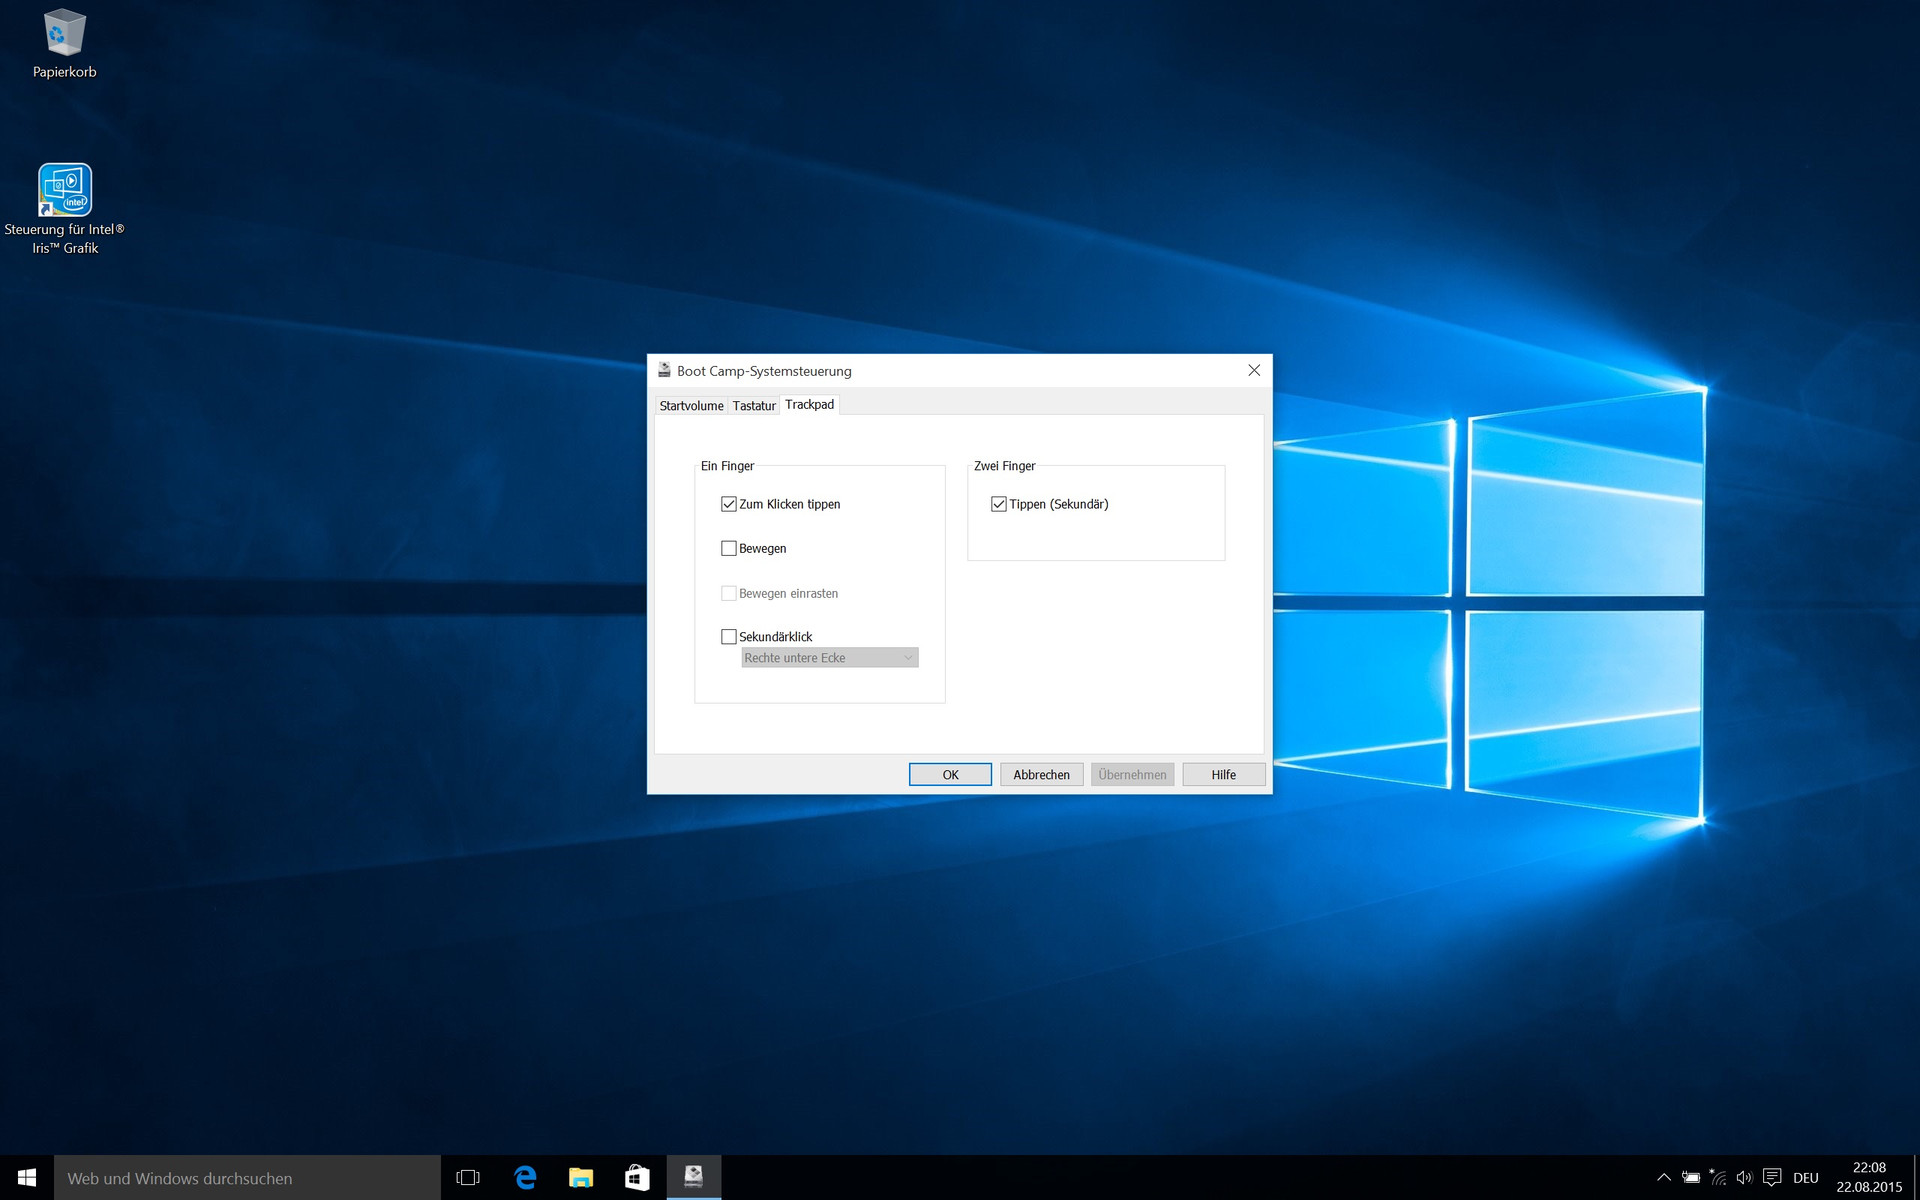
Task: Launch Microsoft Edge from the taskbar
Action: [525, 1178]
